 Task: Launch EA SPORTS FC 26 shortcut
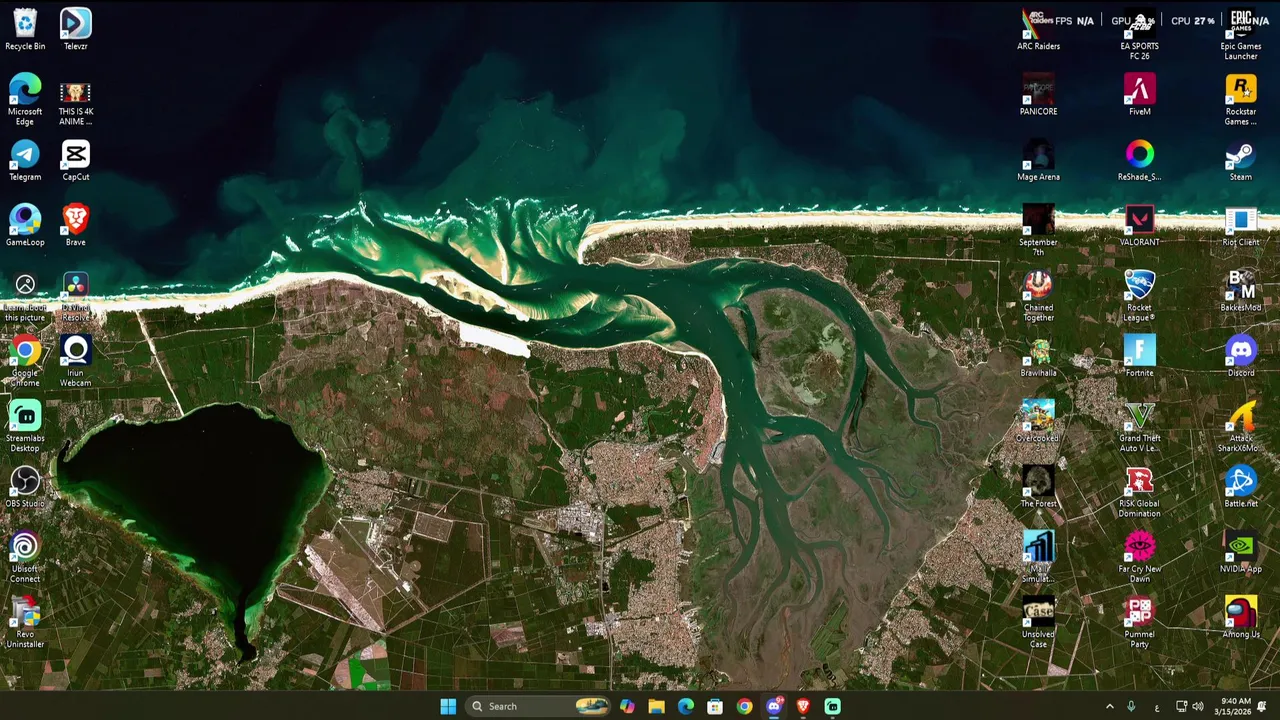click(x=1139, y=35)
